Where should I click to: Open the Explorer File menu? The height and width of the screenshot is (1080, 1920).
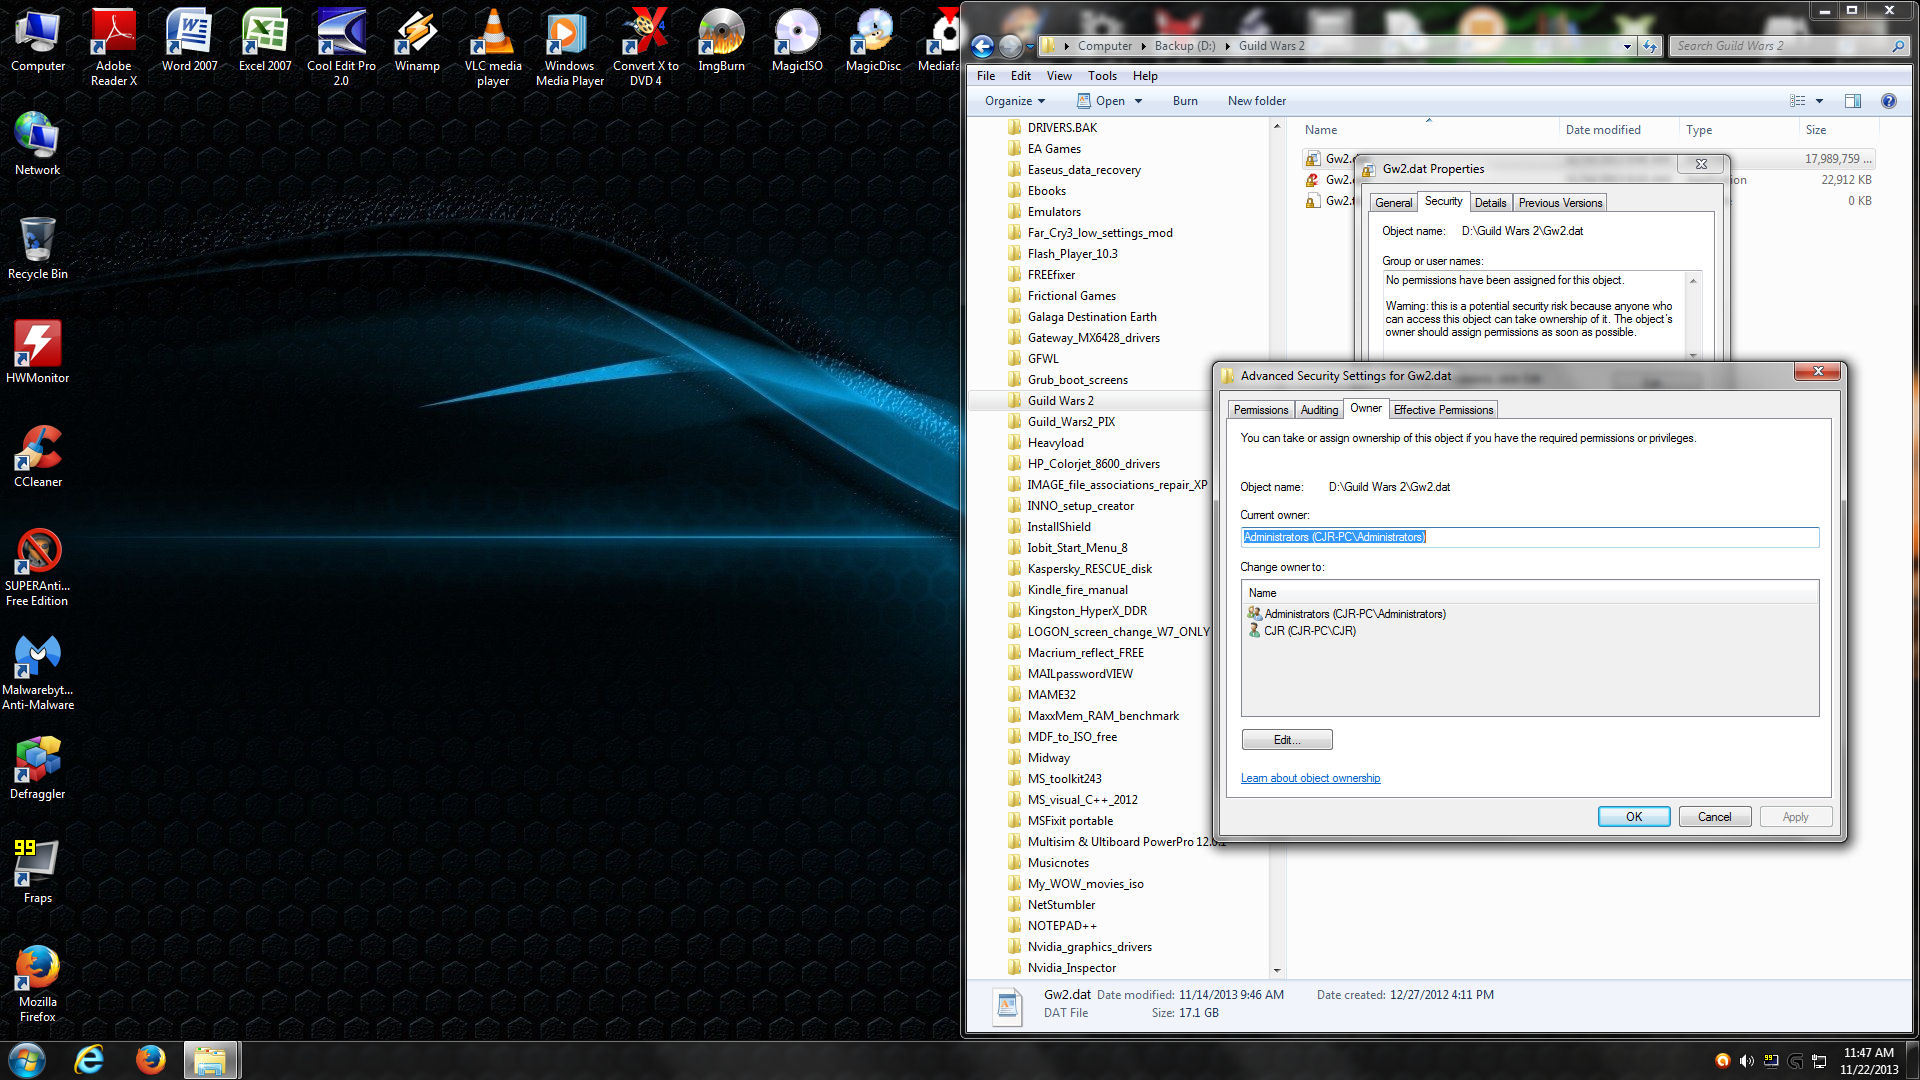coord(986,76)
